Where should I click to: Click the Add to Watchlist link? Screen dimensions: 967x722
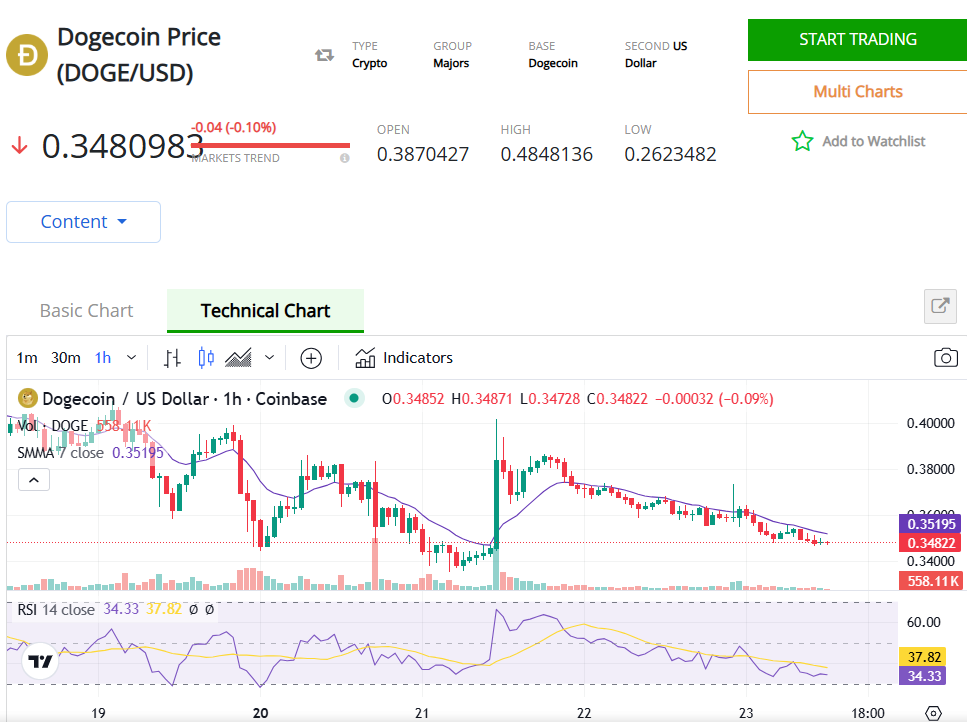873,141
